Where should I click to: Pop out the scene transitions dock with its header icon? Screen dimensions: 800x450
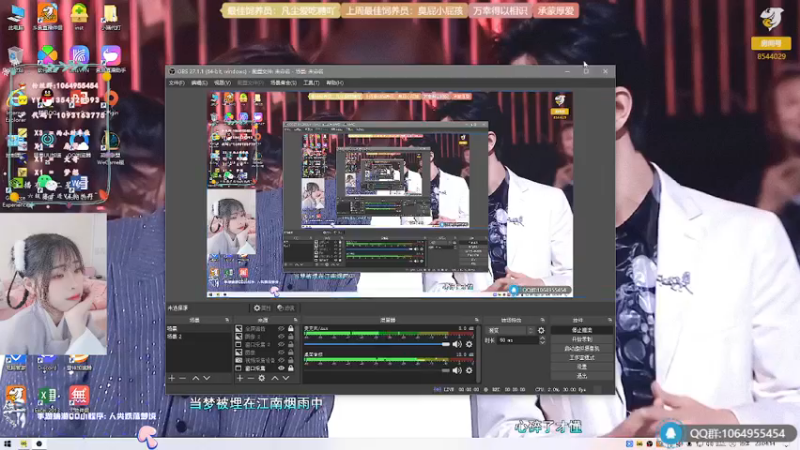[x=543, y=320]
